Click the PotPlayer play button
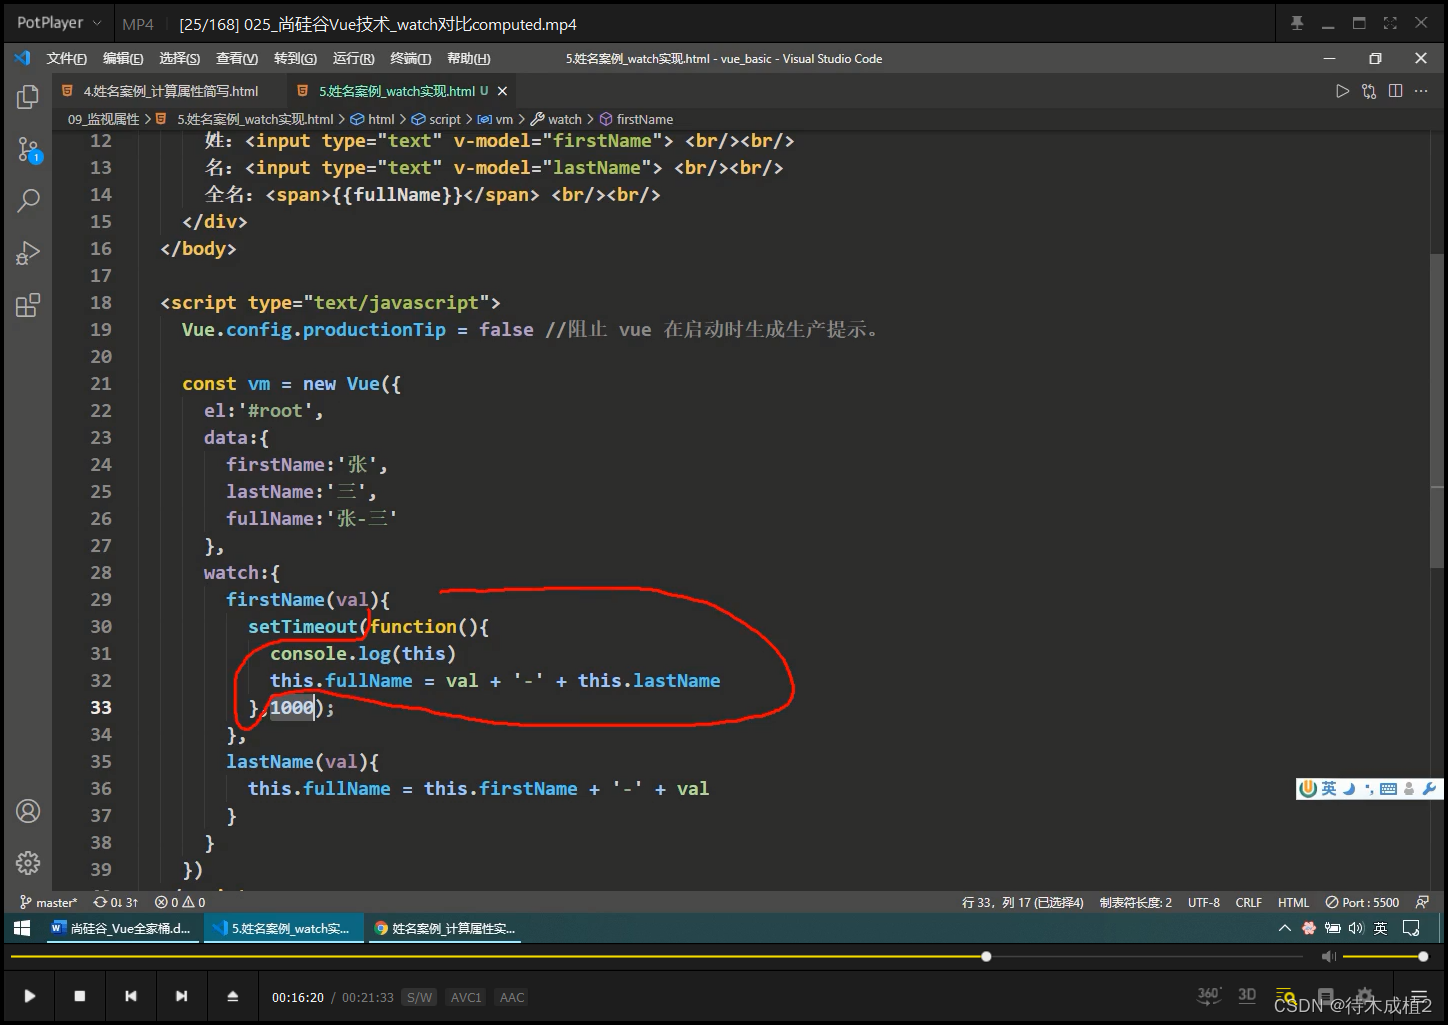The height and width of the screenshot is (1025, 1448). 29,996
